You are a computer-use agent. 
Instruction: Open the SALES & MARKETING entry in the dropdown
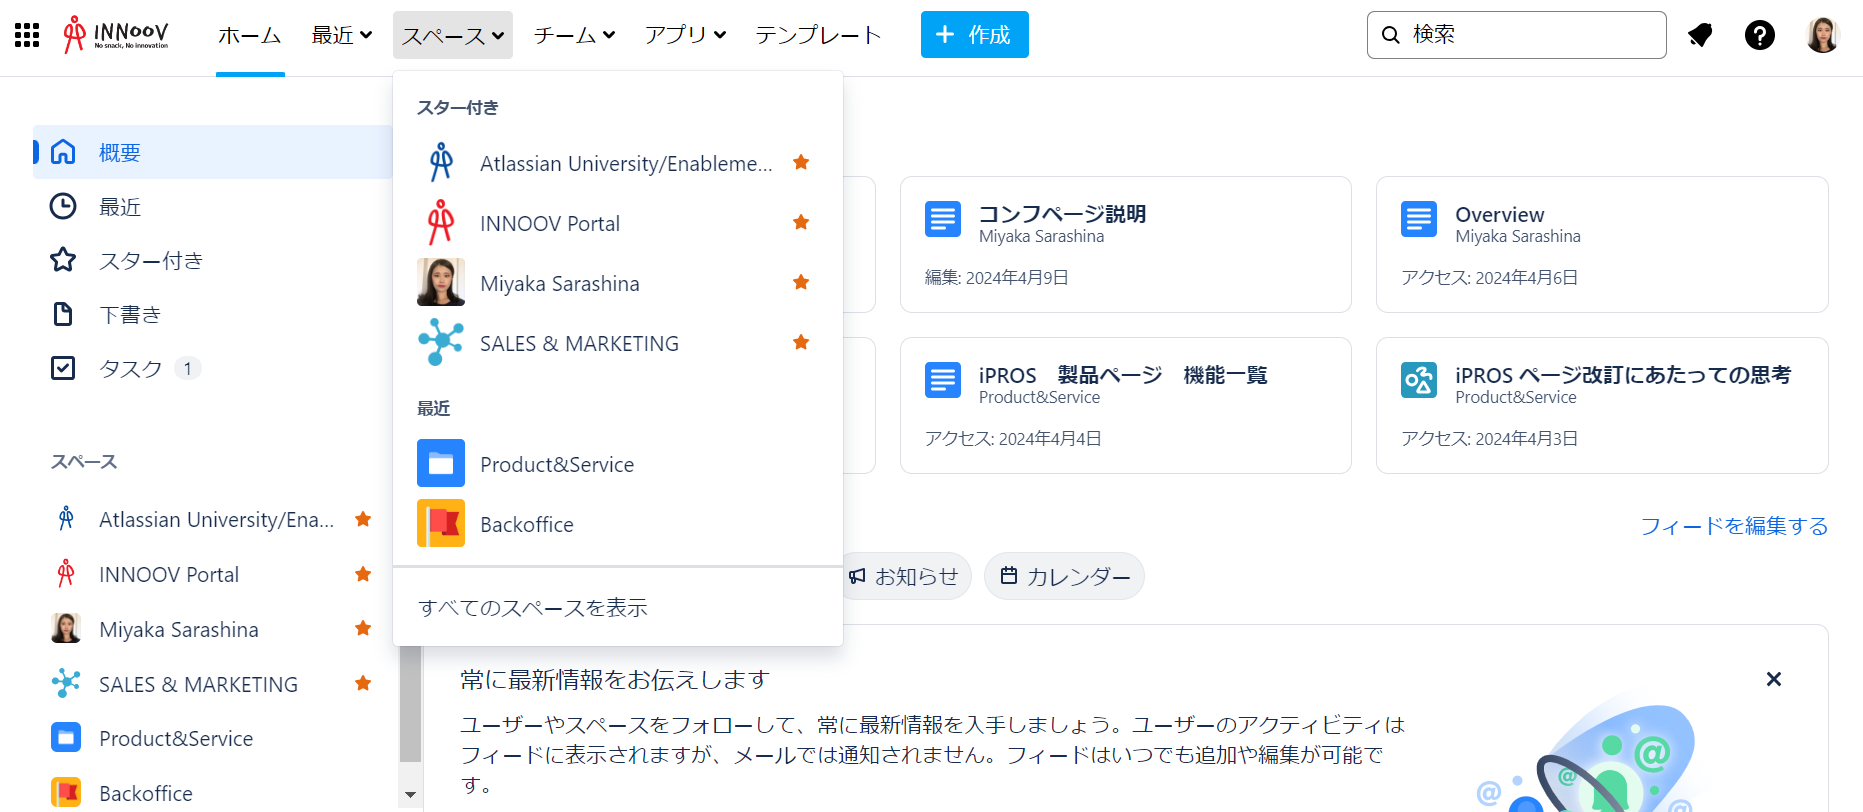pos(618,343)
